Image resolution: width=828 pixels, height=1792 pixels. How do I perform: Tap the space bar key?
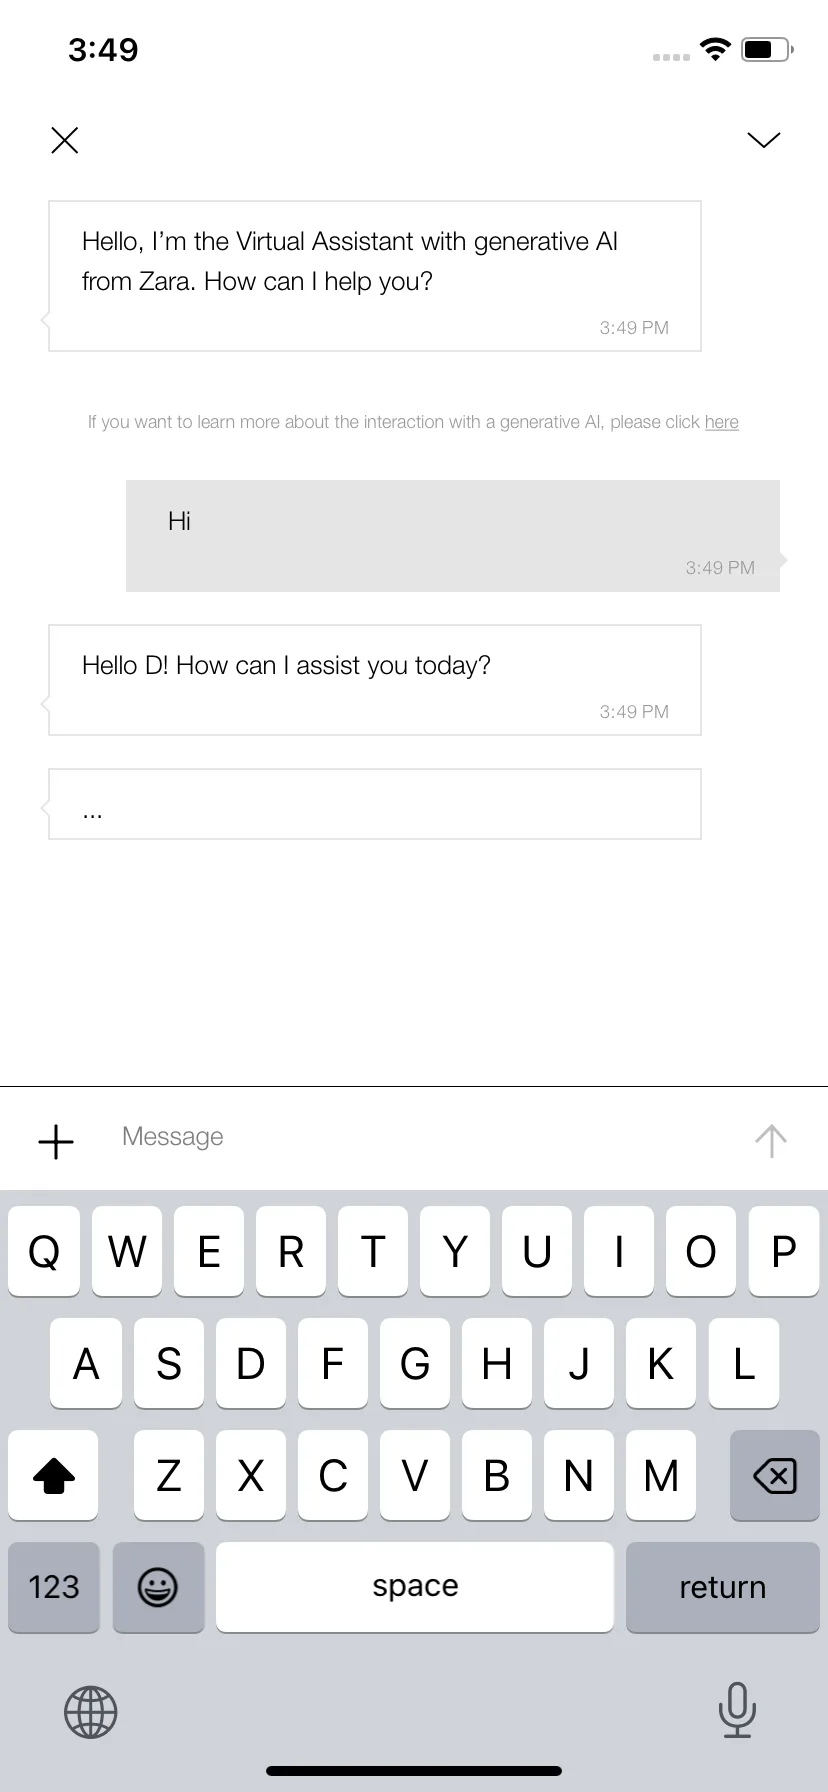pos(415,1587)
